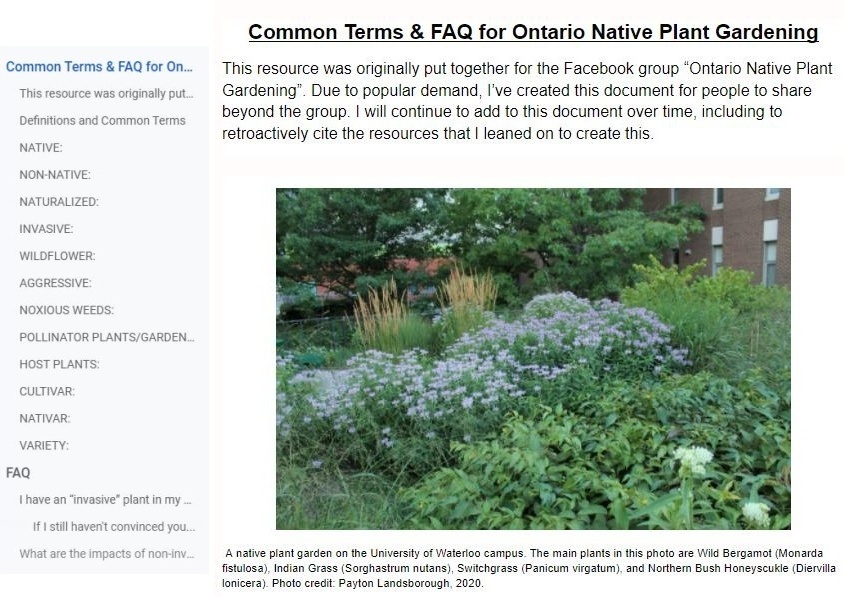
Task: Navigate to NATIVAR: in the outline
Action: tap(45, 418)
